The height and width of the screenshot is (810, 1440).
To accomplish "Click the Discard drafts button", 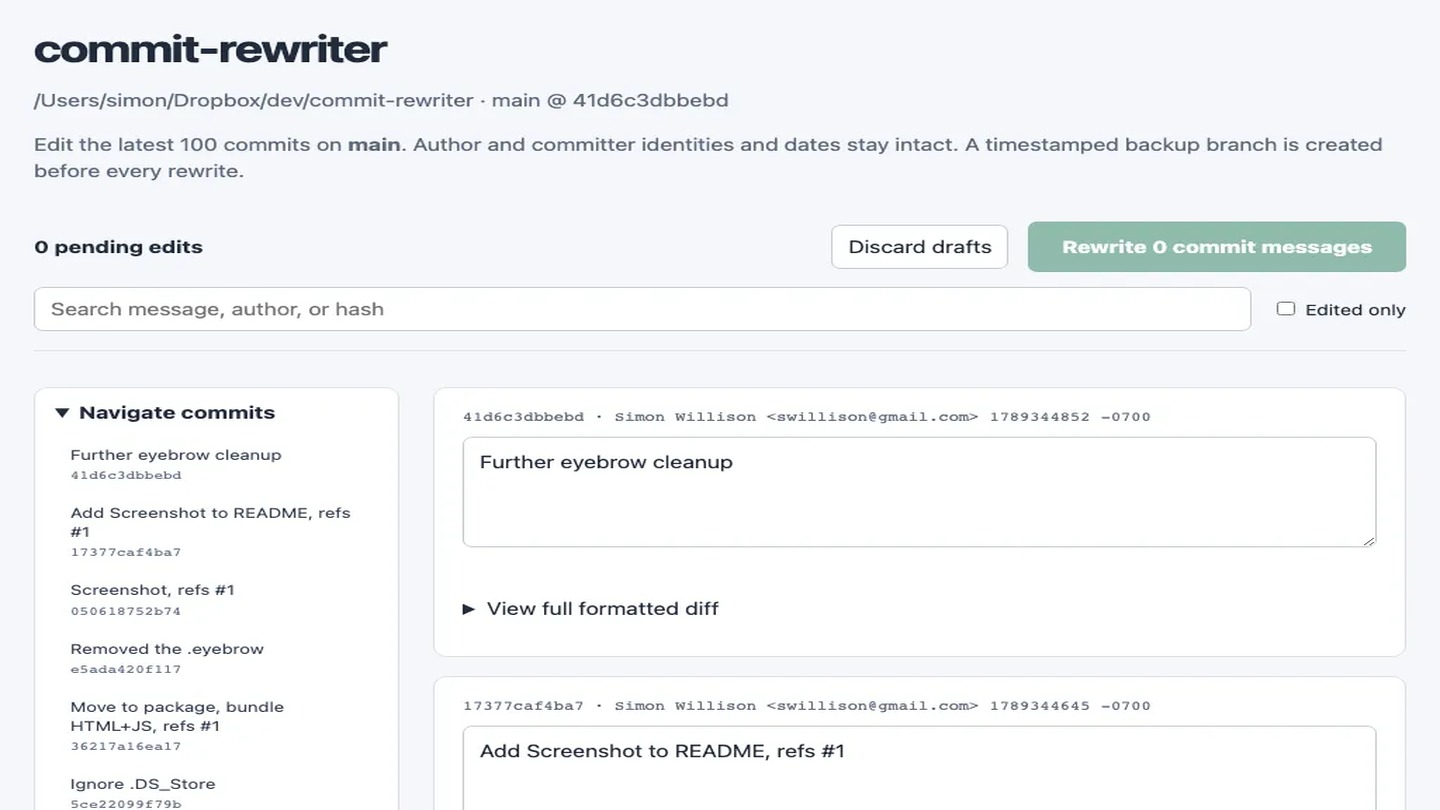I will click(920, 247).
